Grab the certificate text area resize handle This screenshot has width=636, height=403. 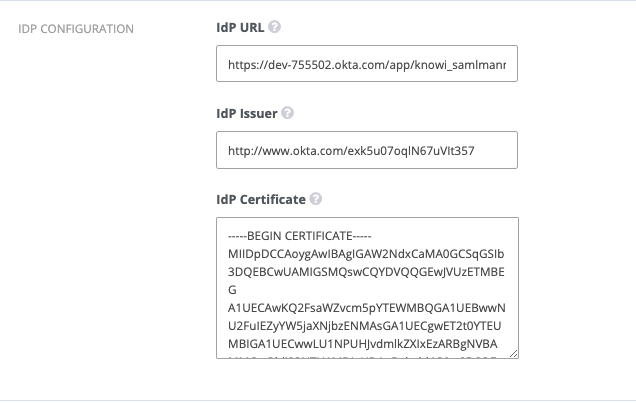point(513,353)
